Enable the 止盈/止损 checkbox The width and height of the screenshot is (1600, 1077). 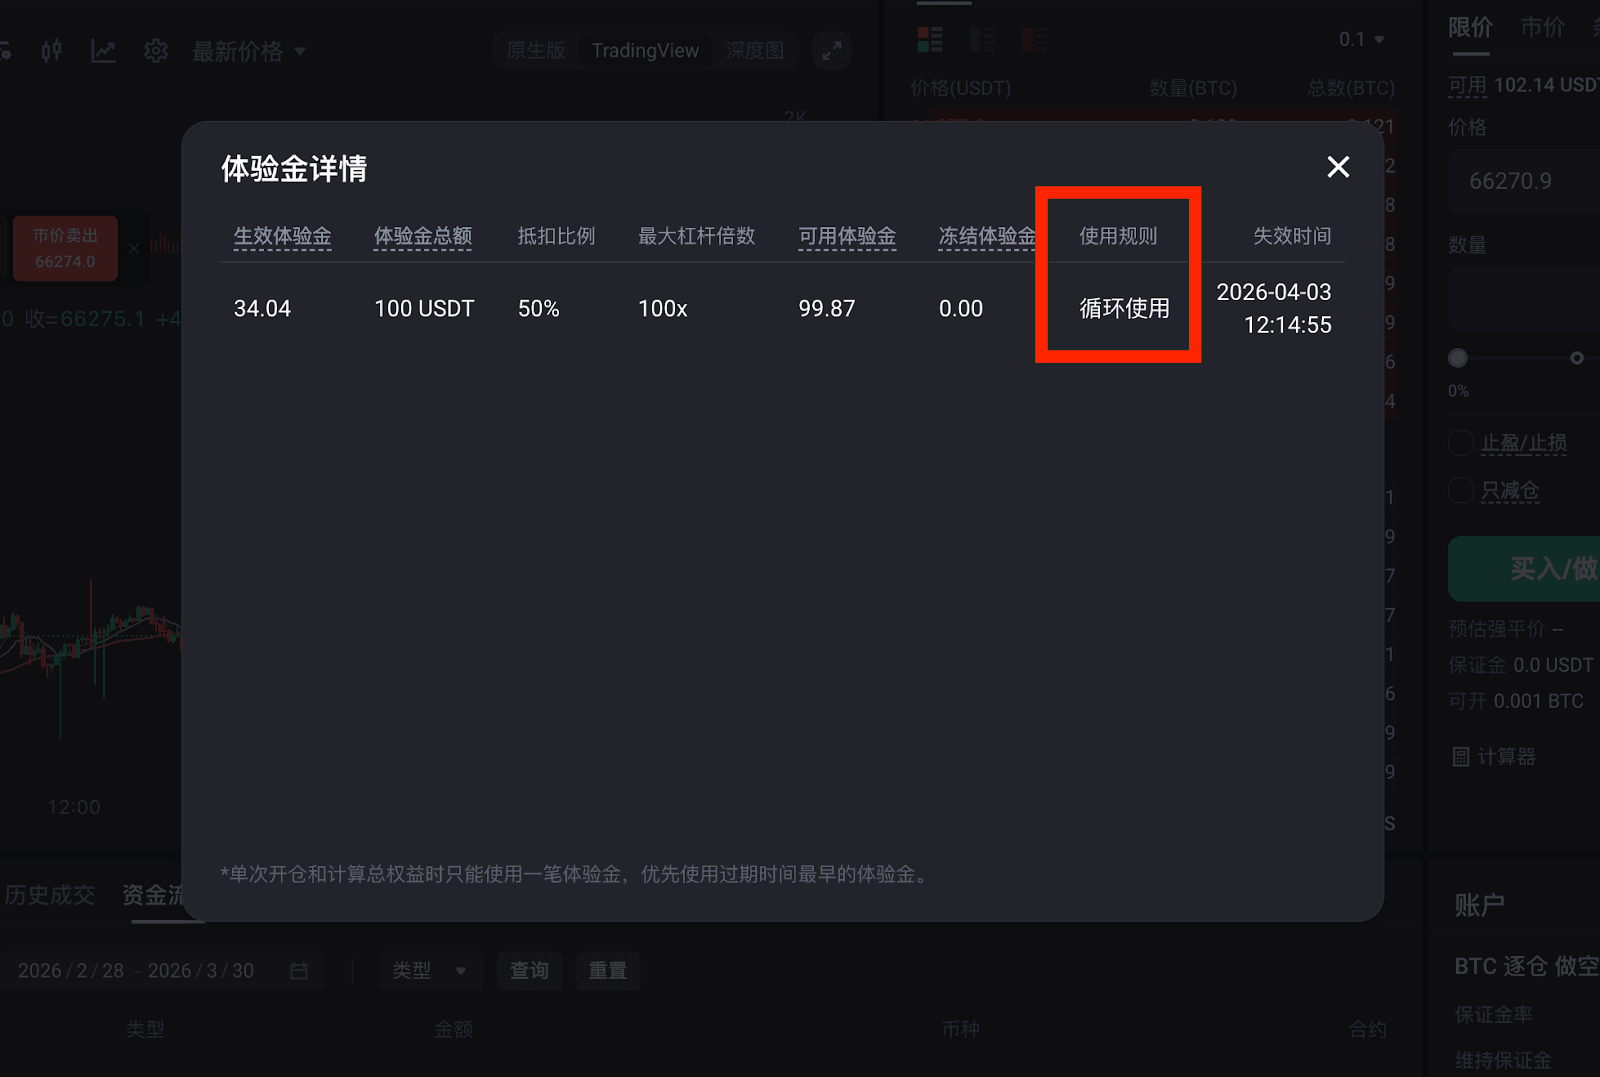pos(1461,443)
